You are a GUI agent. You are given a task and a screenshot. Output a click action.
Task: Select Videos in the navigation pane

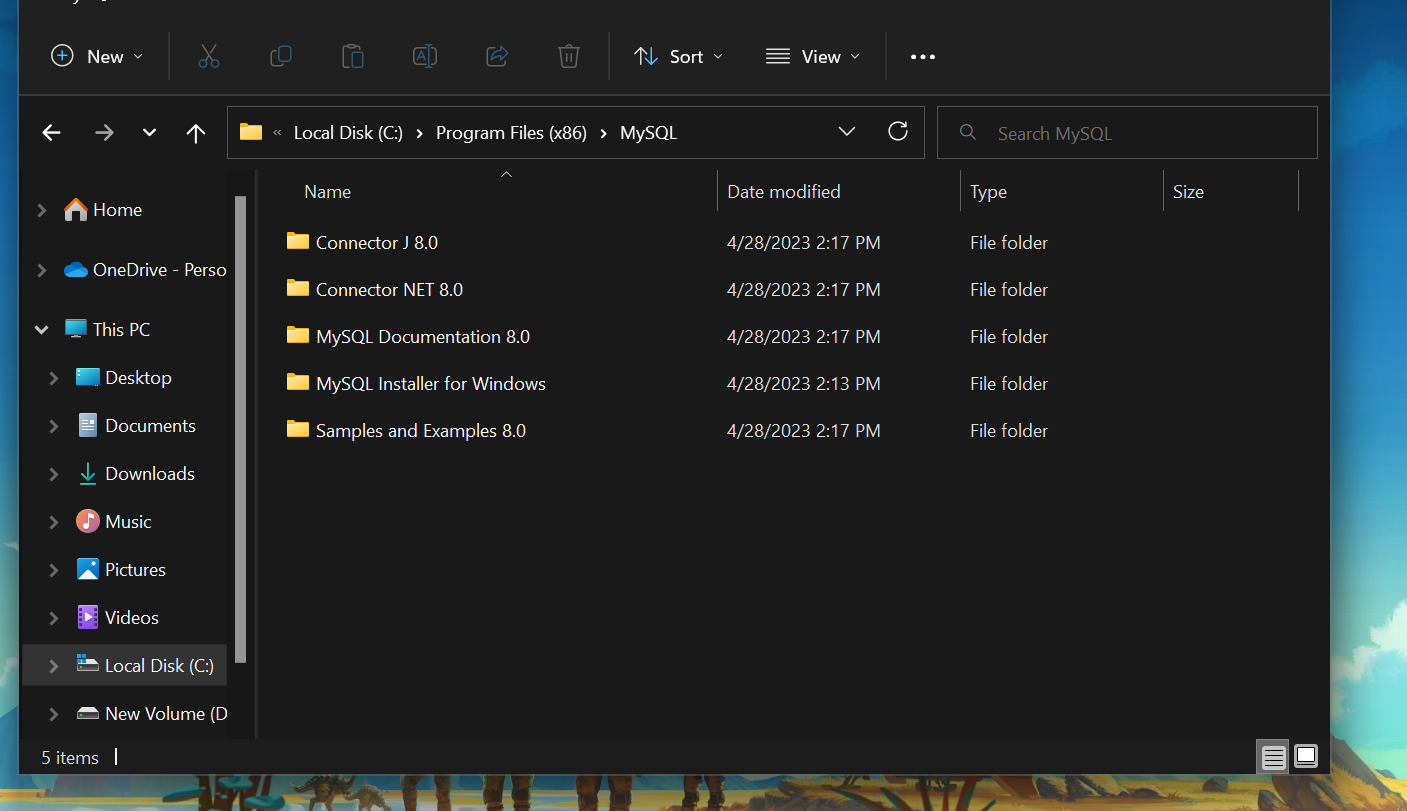click(132, 618)
